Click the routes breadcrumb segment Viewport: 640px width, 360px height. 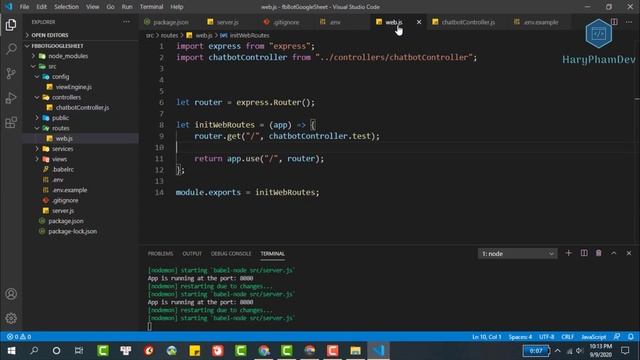click(x=169, y=36)
